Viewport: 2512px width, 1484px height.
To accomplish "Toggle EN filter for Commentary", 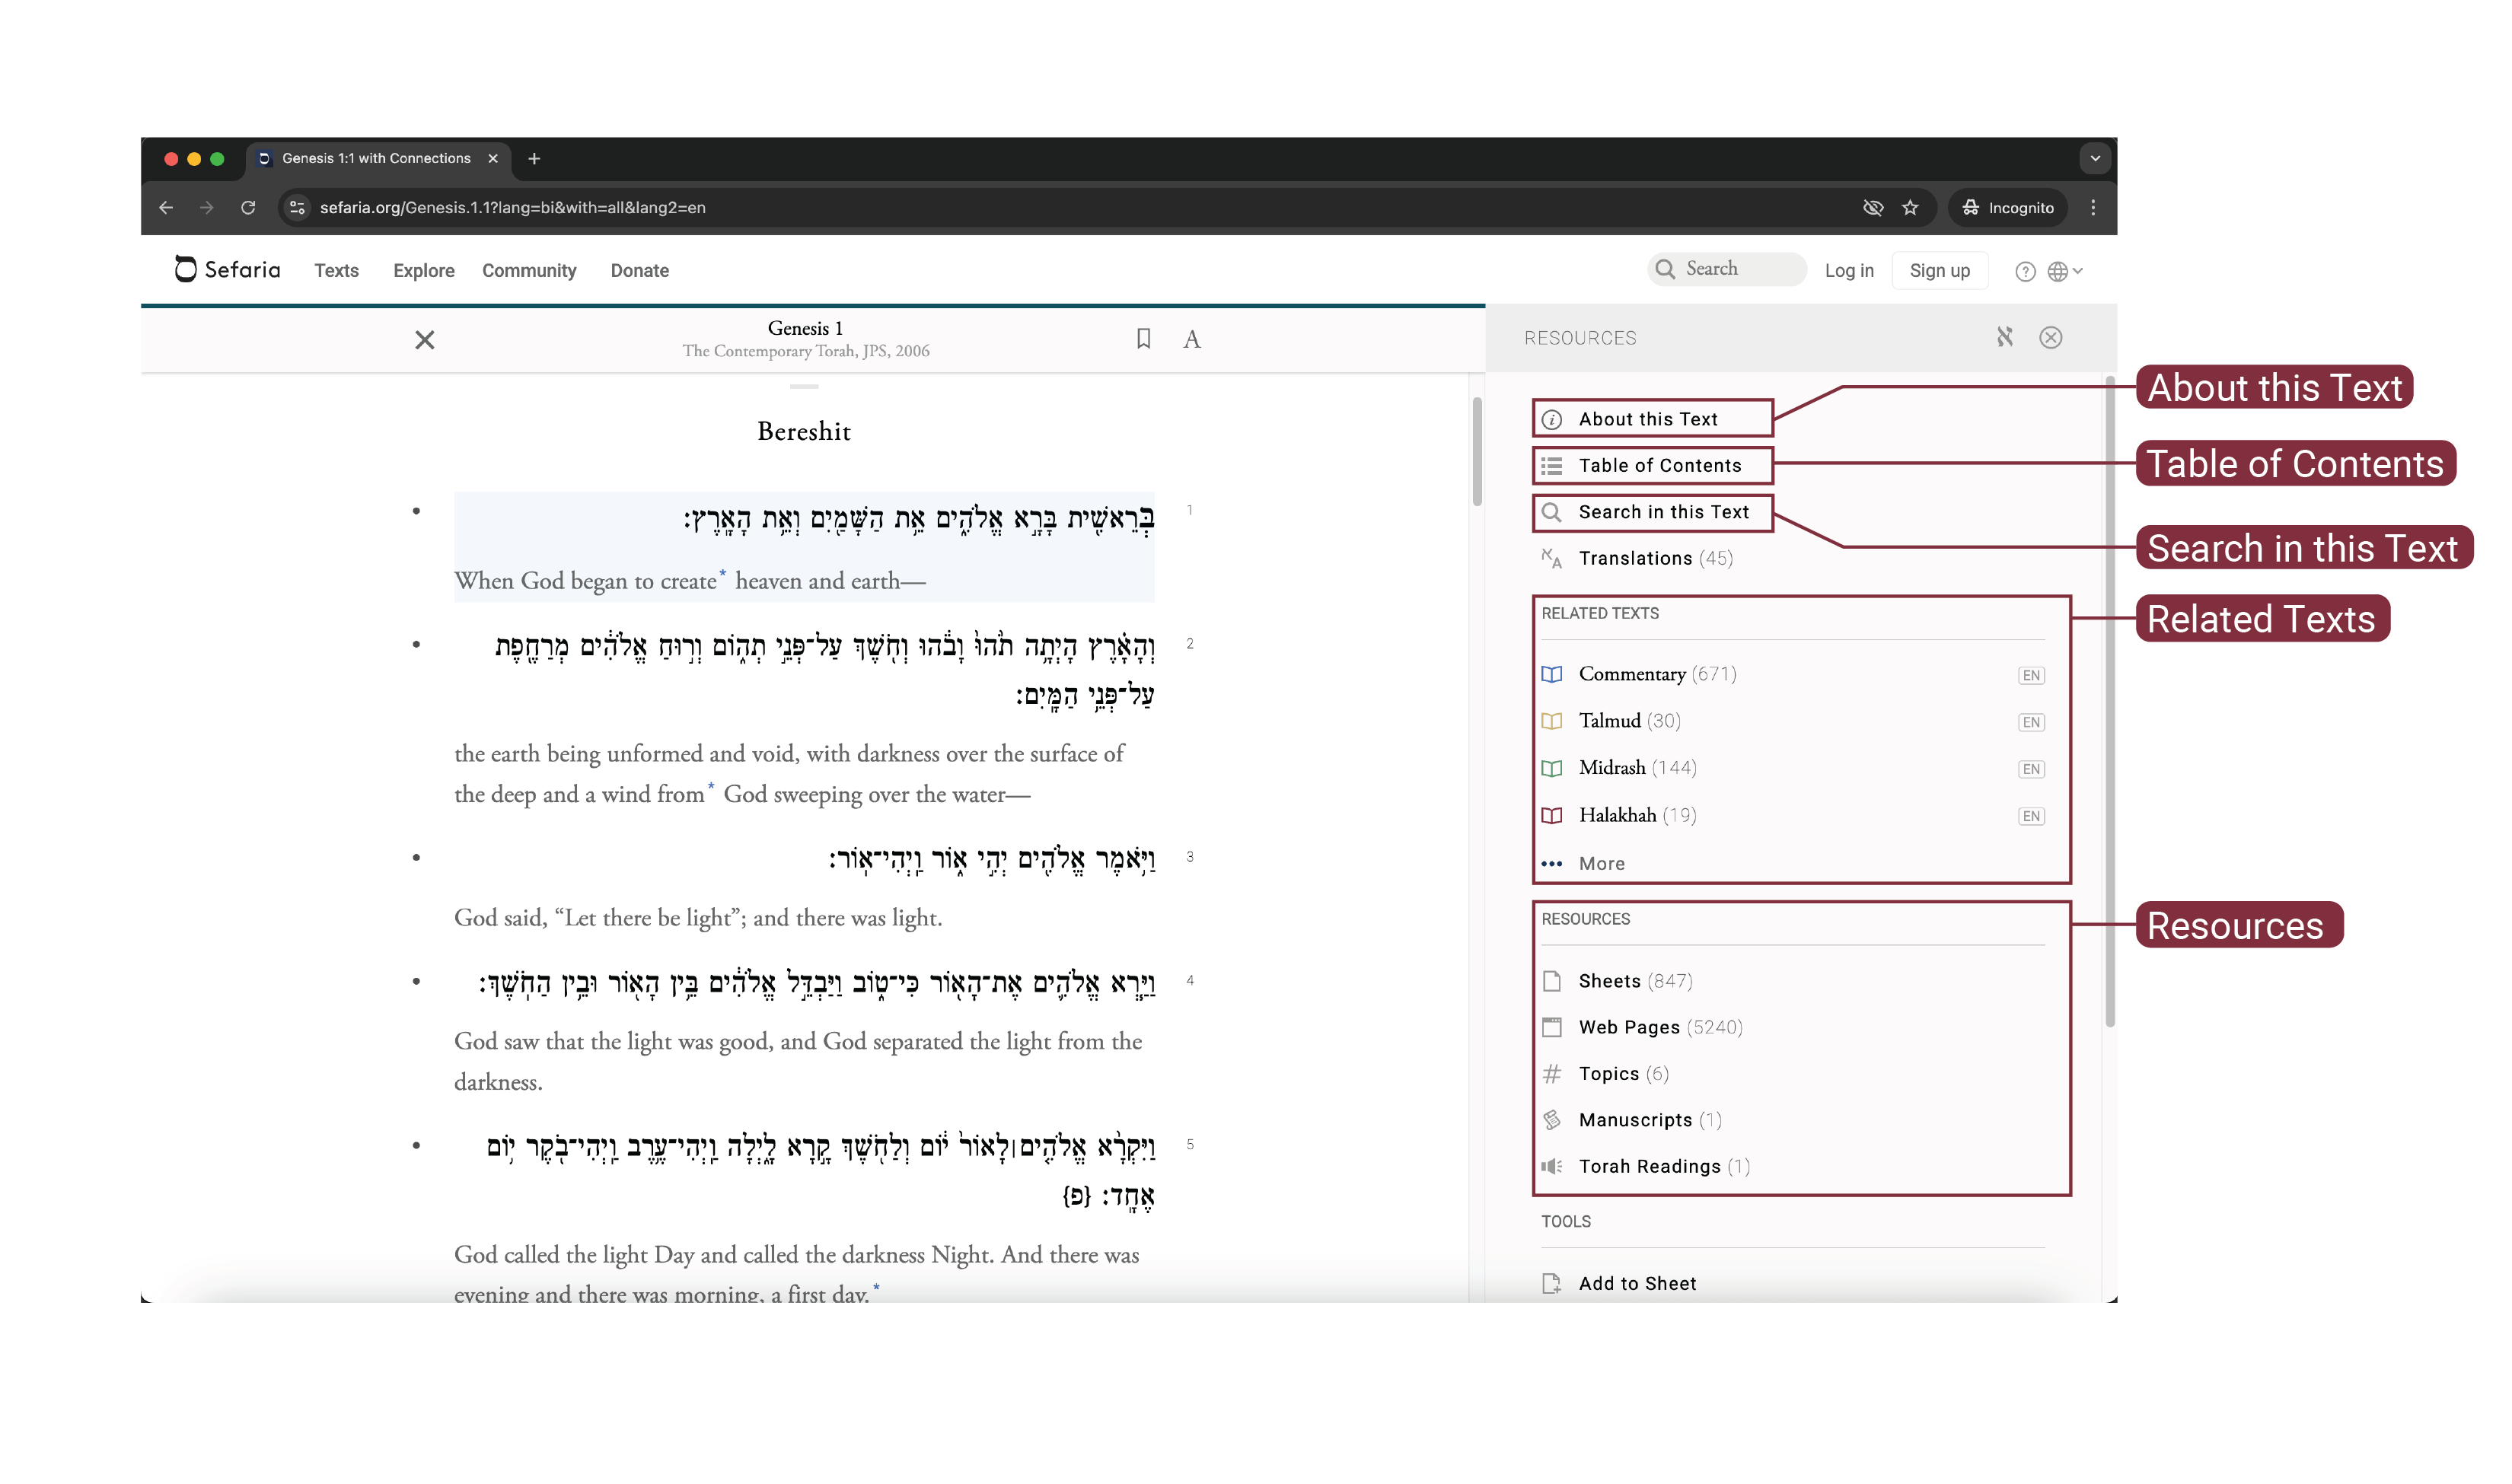I will point(2030,675).
